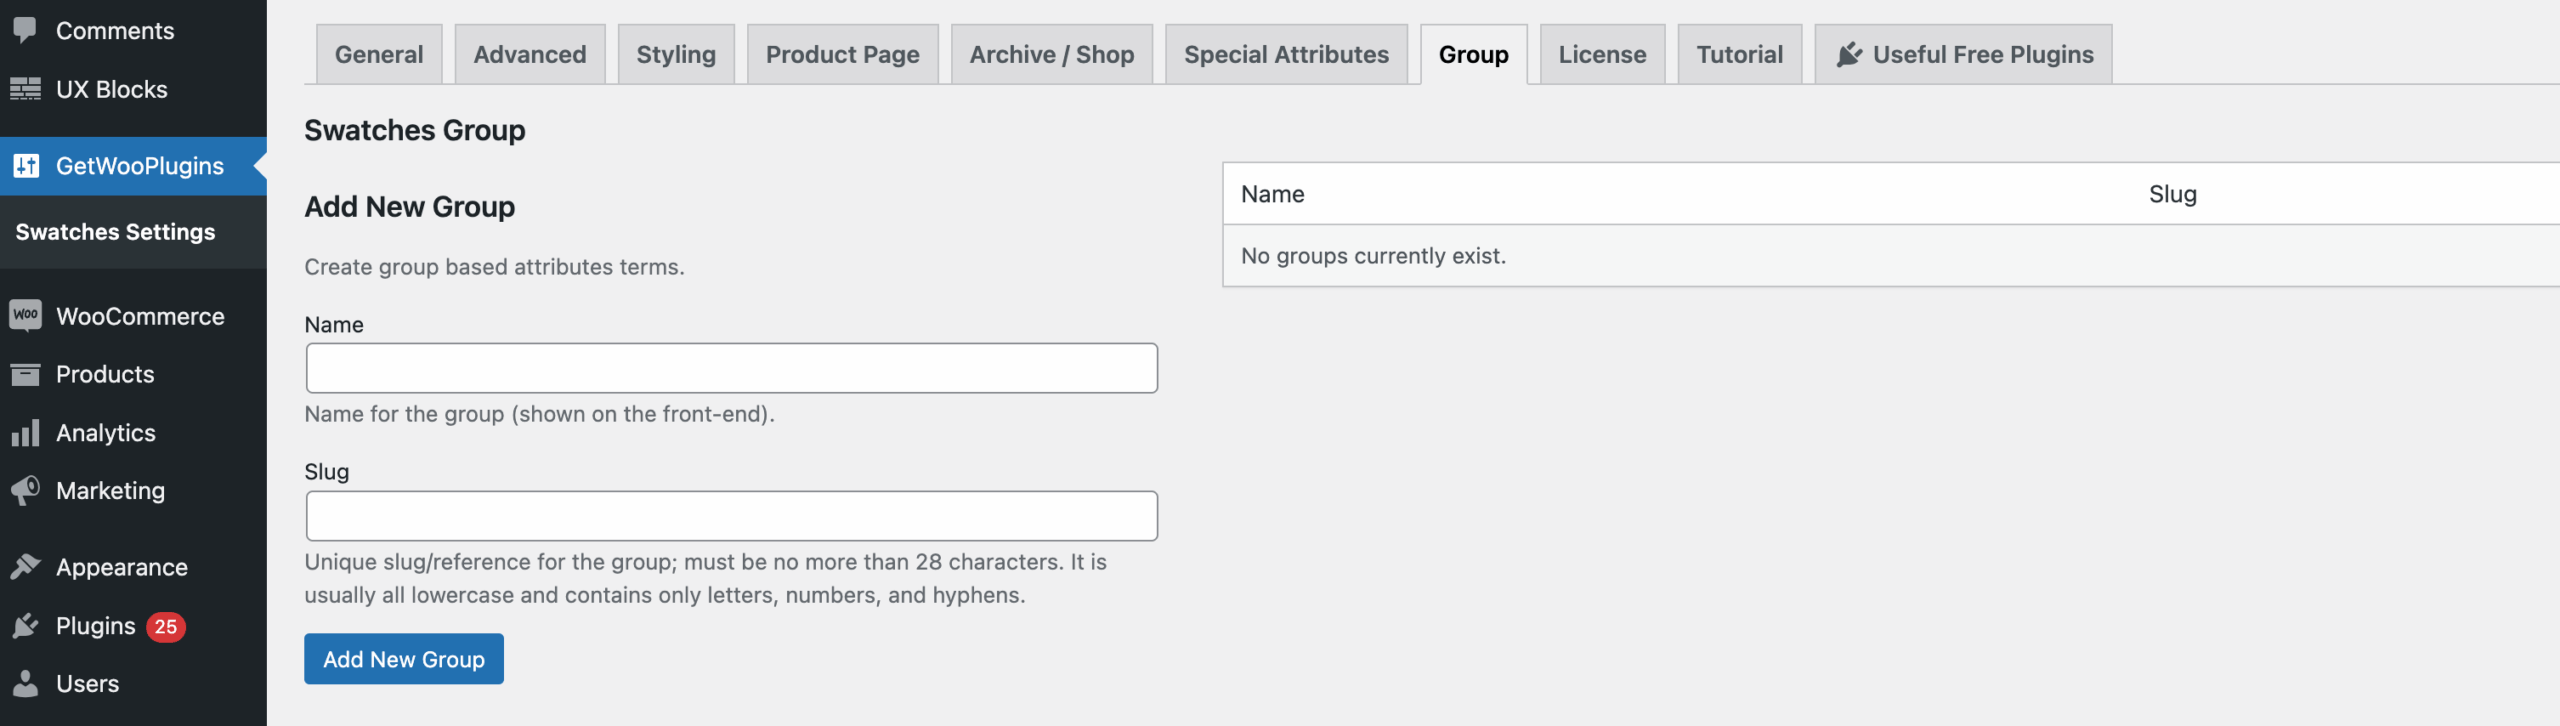Click the GetWooPlugins sliders icon
This screenshot has height=726, width=2560.
(26, 166)
